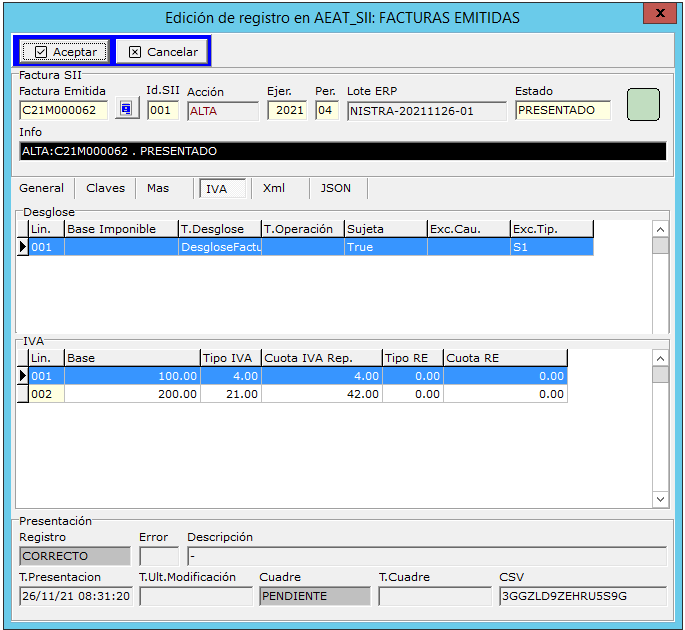Click the Base Imponible column header

pyautogui.click(x=121, y=229)
